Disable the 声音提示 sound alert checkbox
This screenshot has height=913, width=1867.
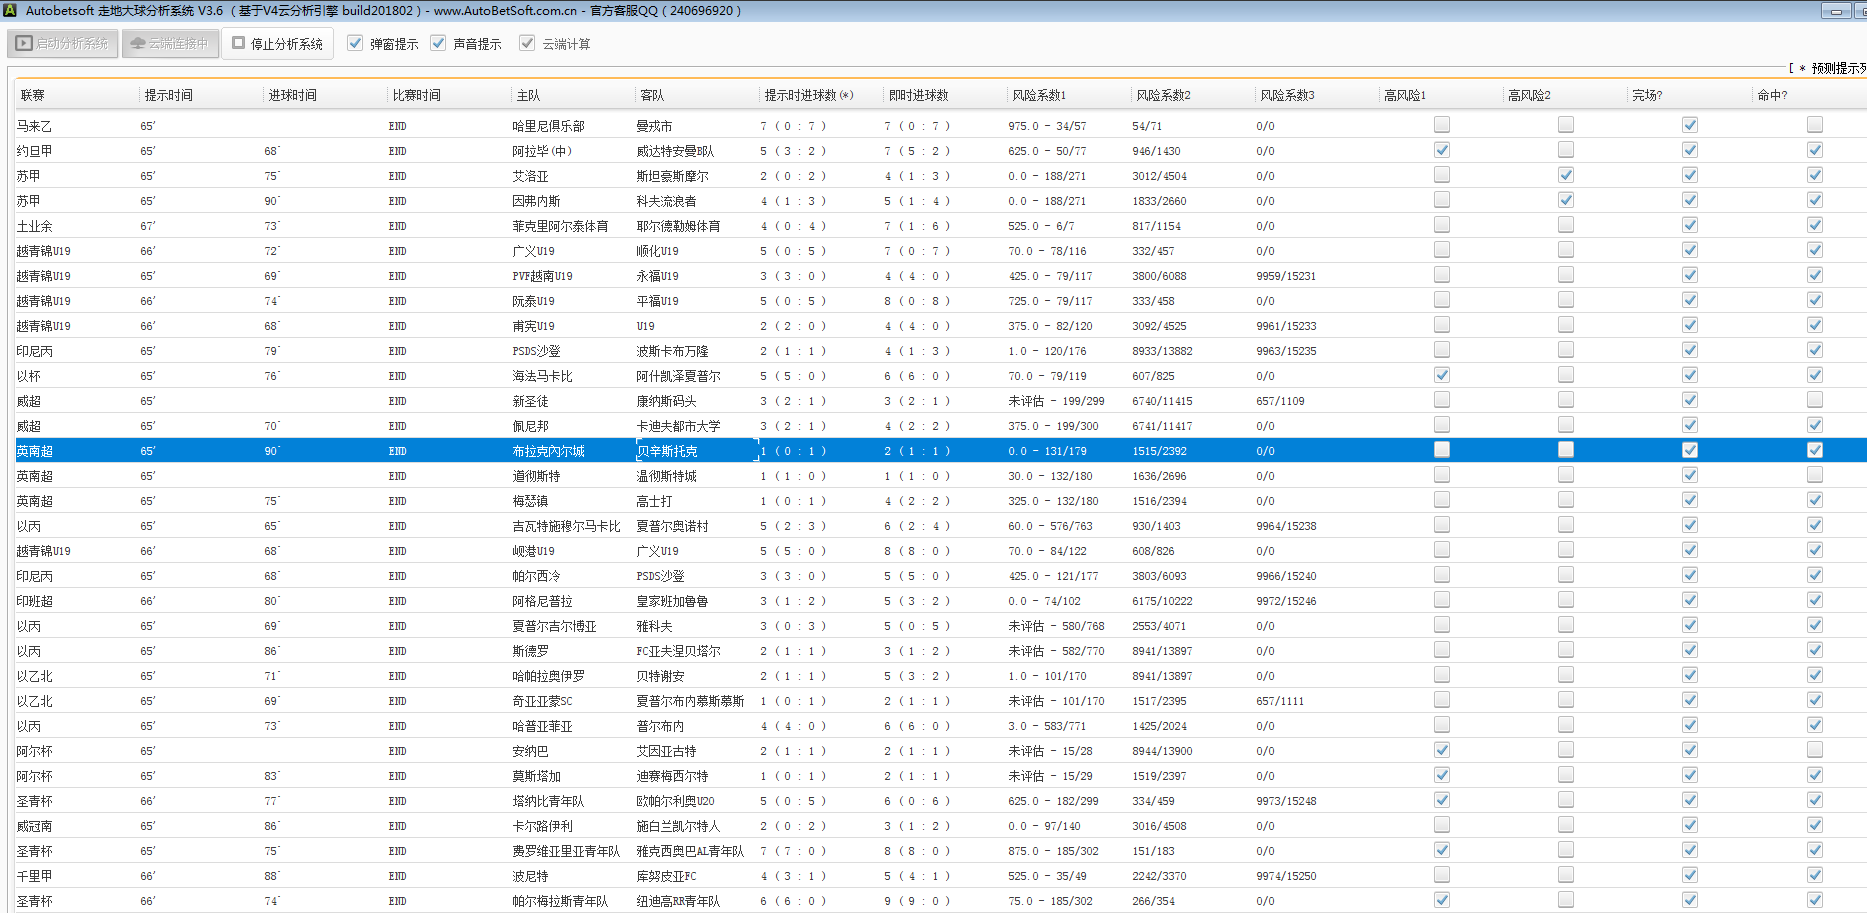(438, 44)
